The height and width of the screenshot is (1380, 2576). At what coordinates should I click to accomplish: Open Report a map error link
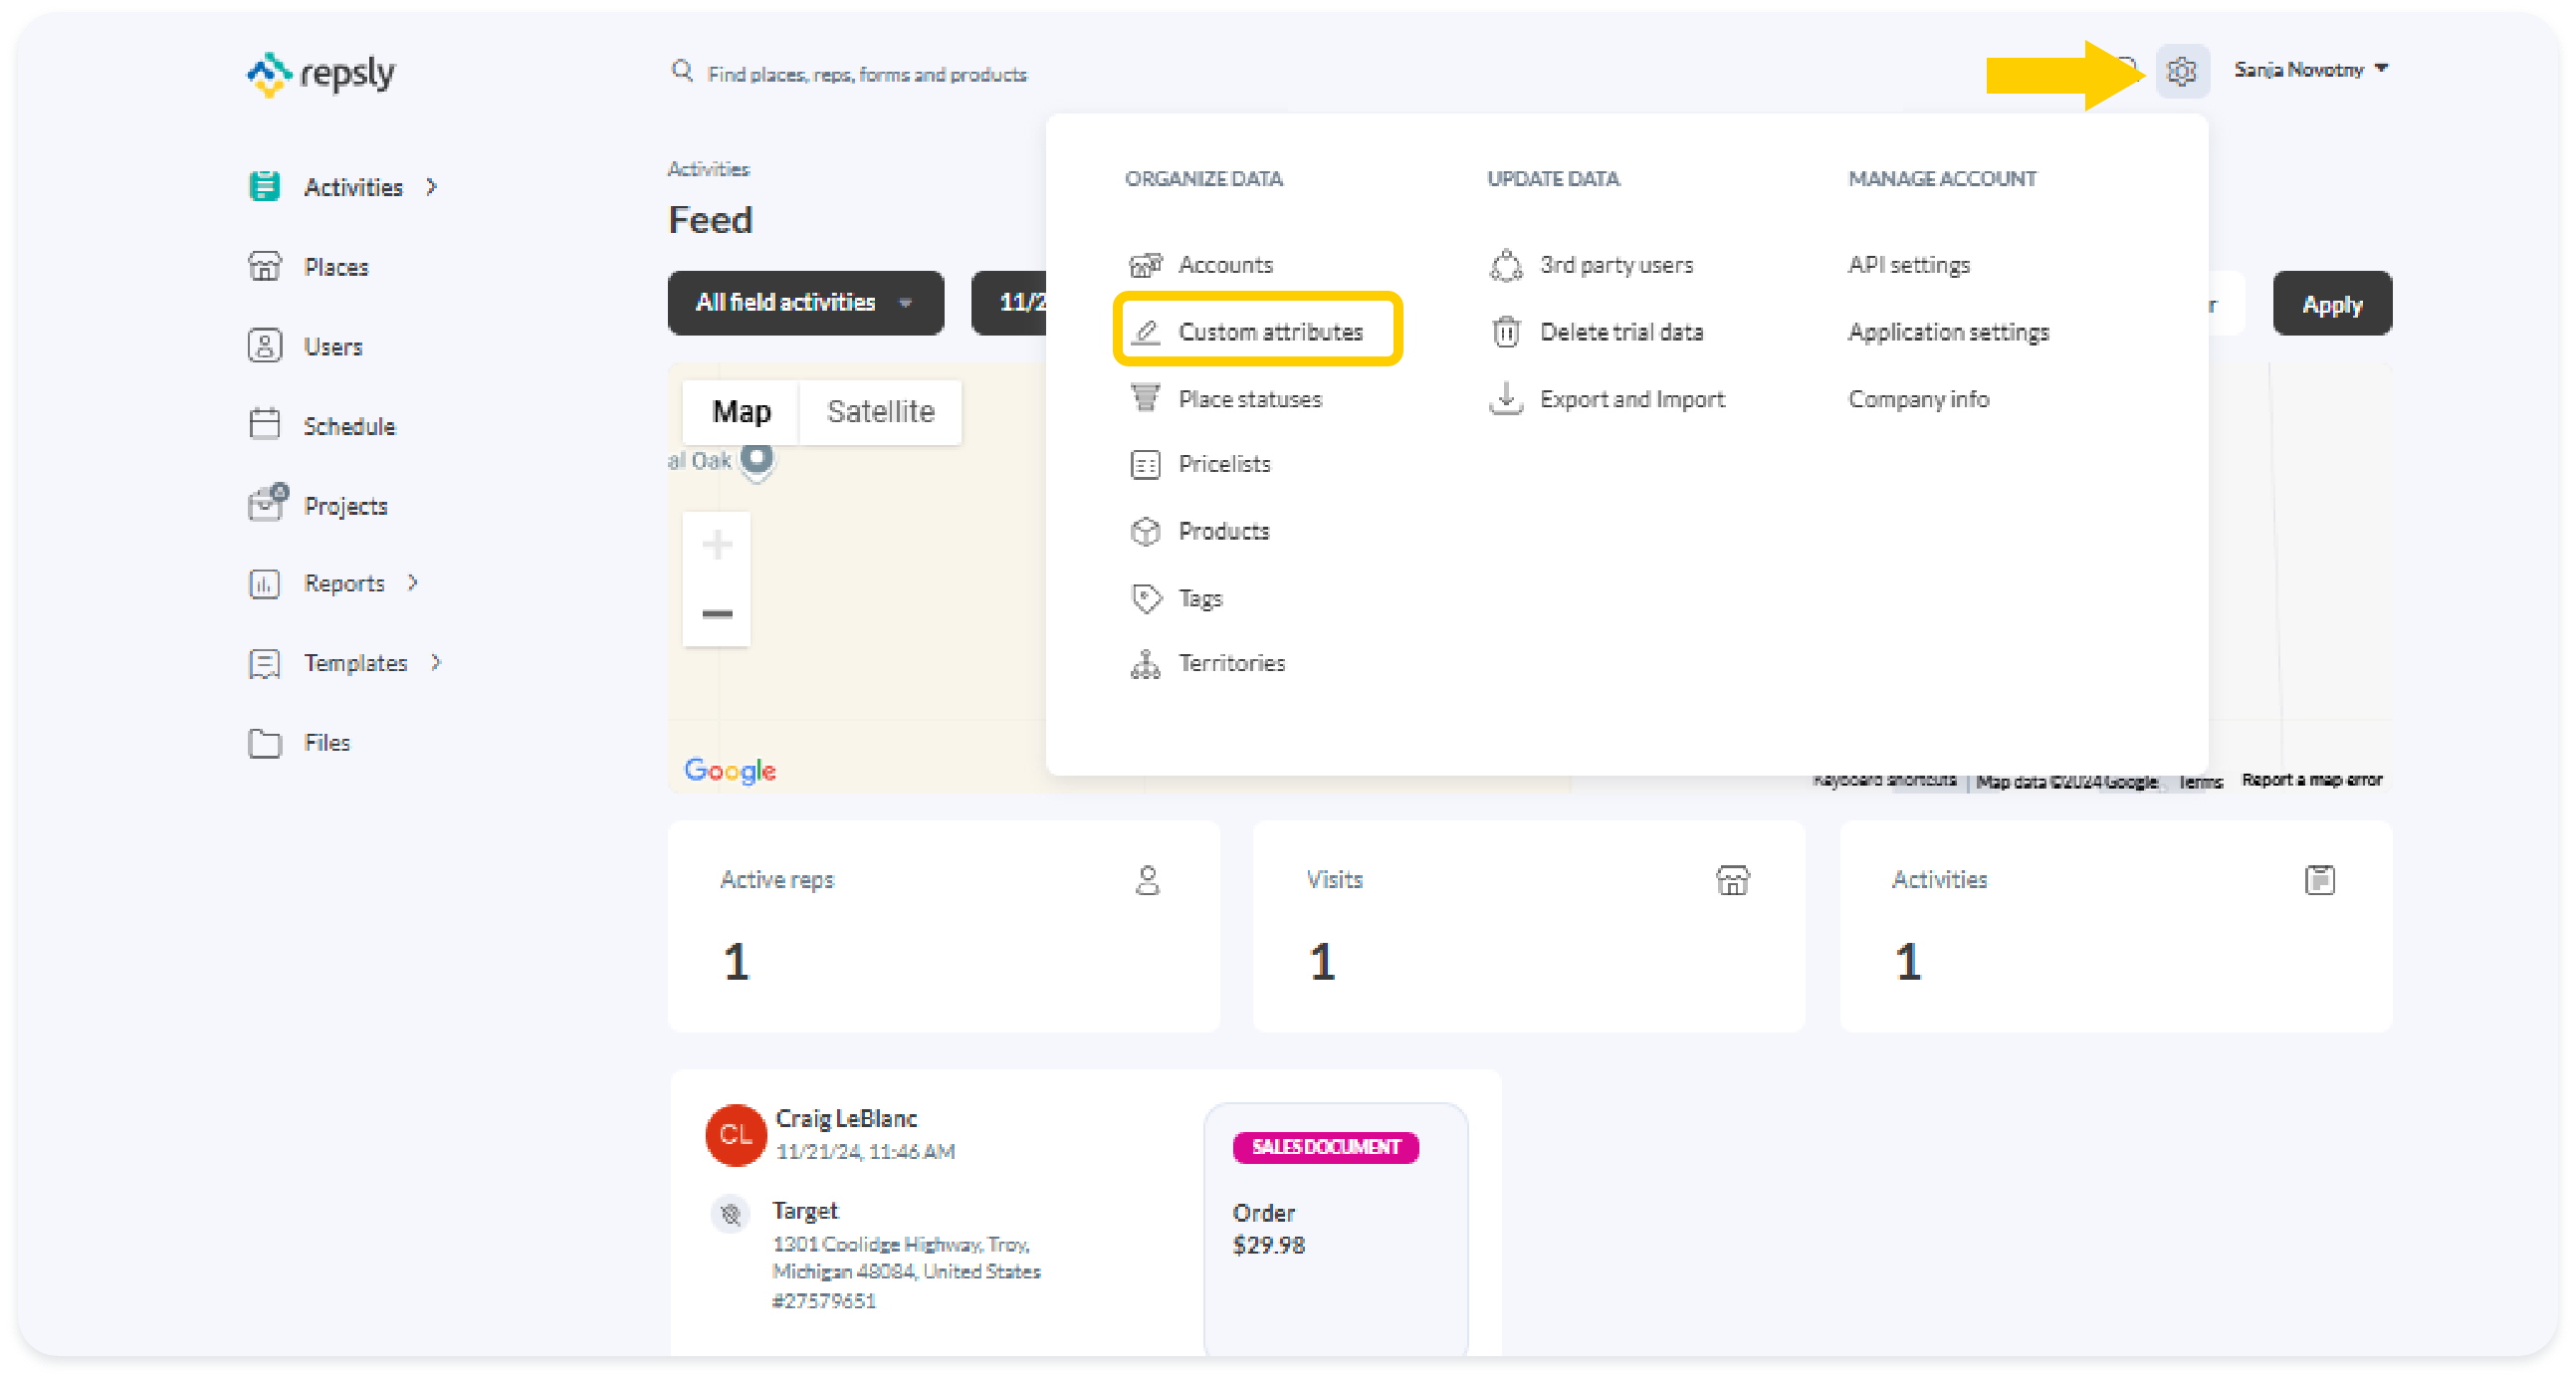tap(2312, 780)
